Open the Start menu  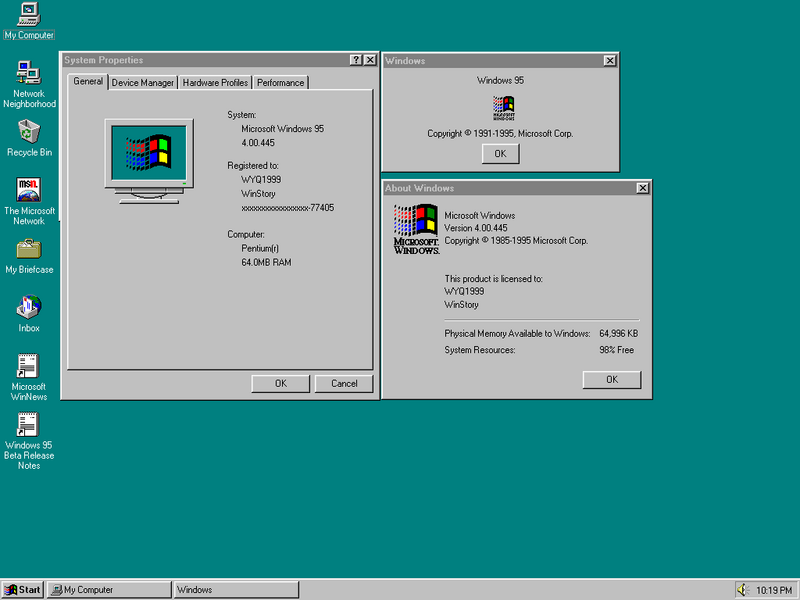coord(23,590)
